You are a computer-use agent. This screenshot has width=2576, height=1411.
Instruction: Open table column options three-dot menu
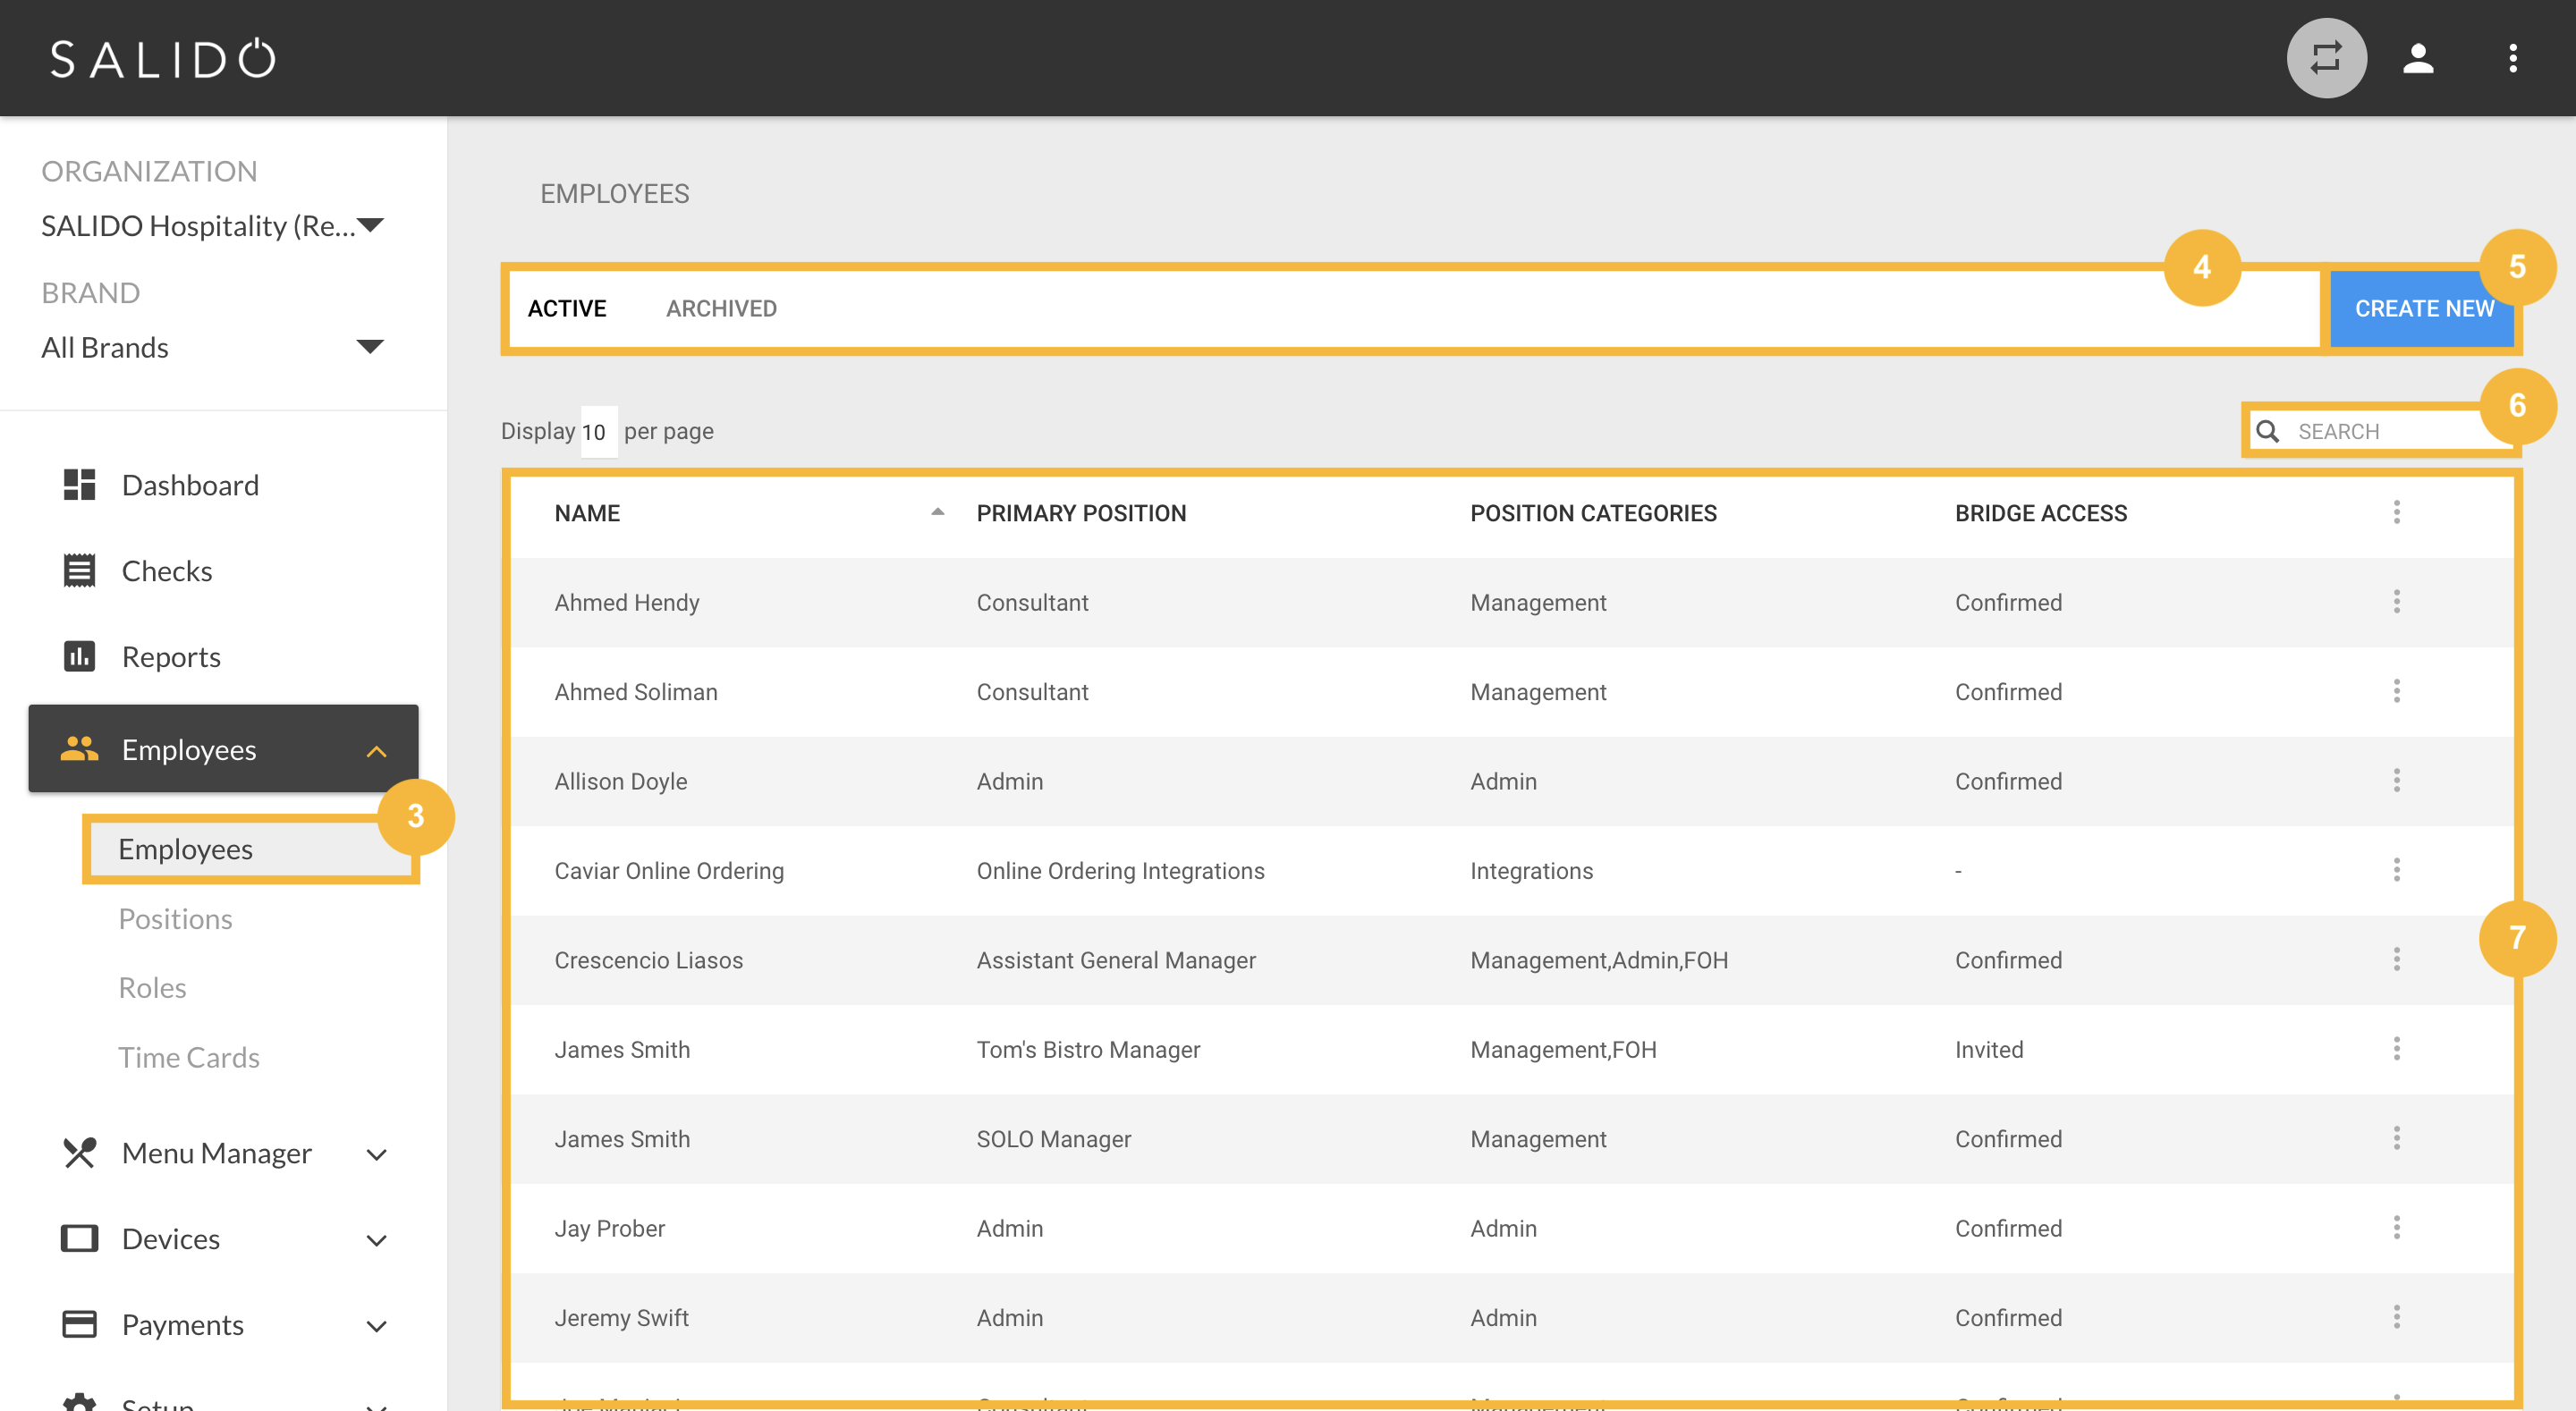pyautogui.click(x=2396, y=512)
